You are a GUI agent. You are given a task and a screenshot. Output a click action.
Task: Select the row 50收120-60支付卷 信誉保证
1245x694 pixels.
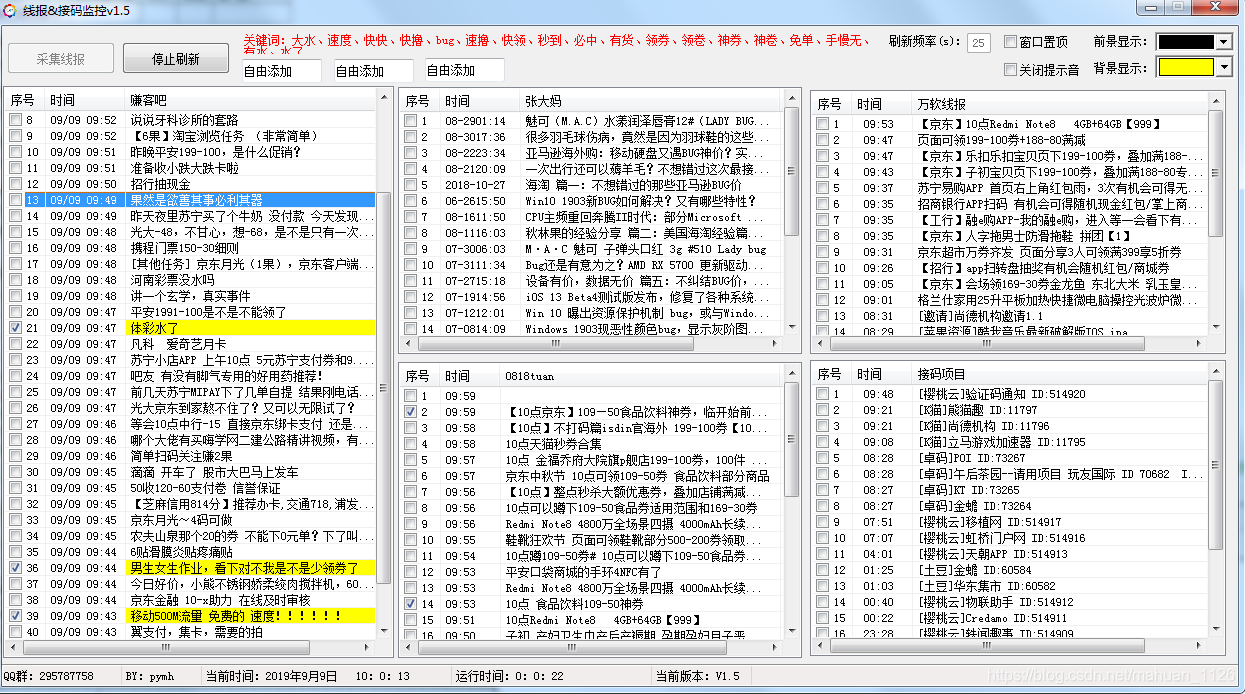[191, 488]
